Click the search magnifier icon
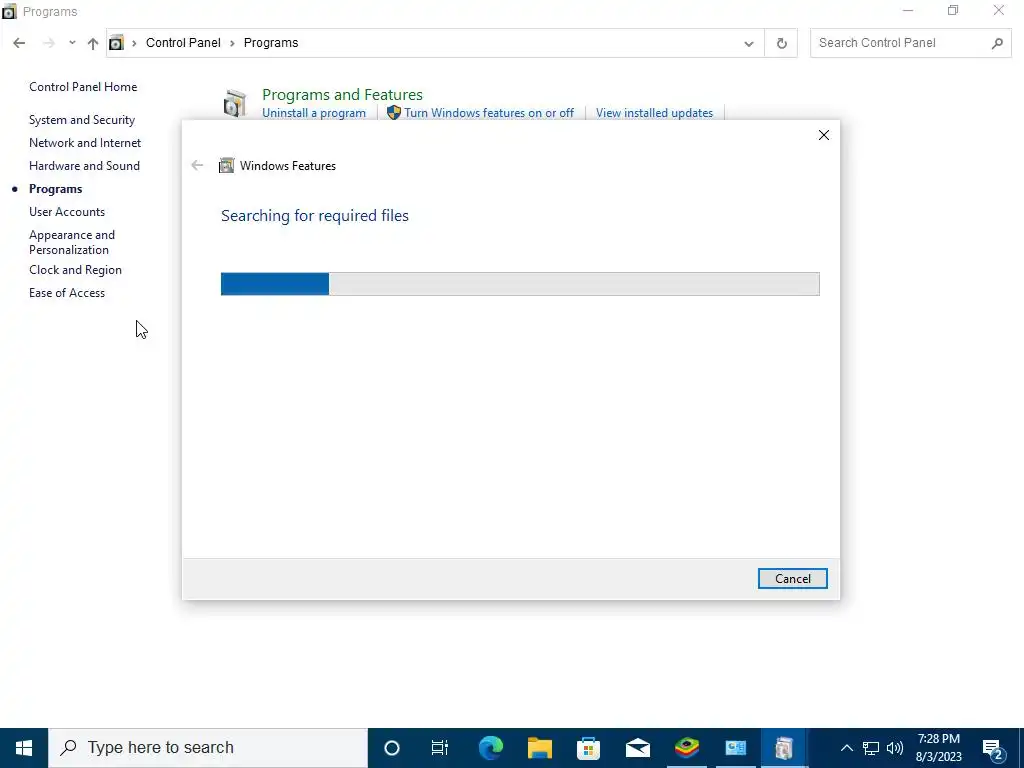1024x768 pixels. point(997,44)
